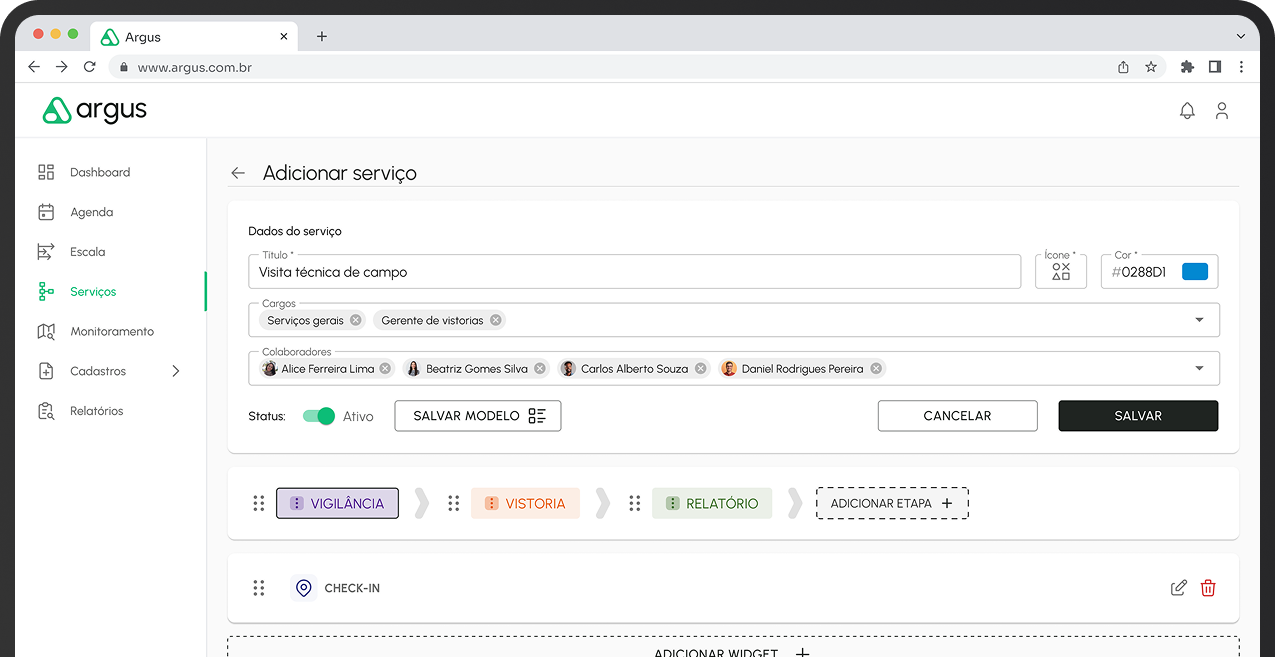Click the three-dot icon inside VISTORIA stage

point(491,504)
